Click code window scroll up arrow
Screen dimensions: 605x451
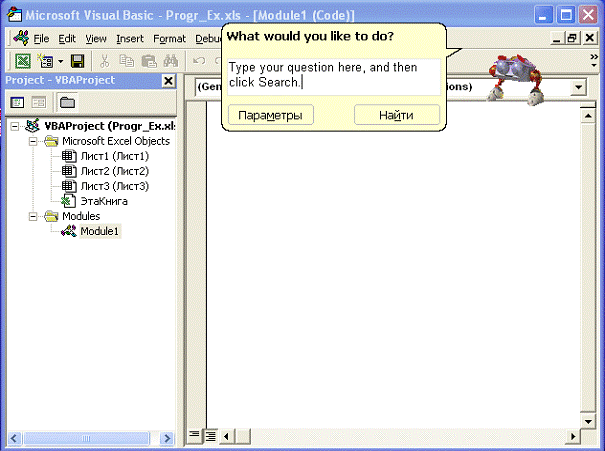588,115
